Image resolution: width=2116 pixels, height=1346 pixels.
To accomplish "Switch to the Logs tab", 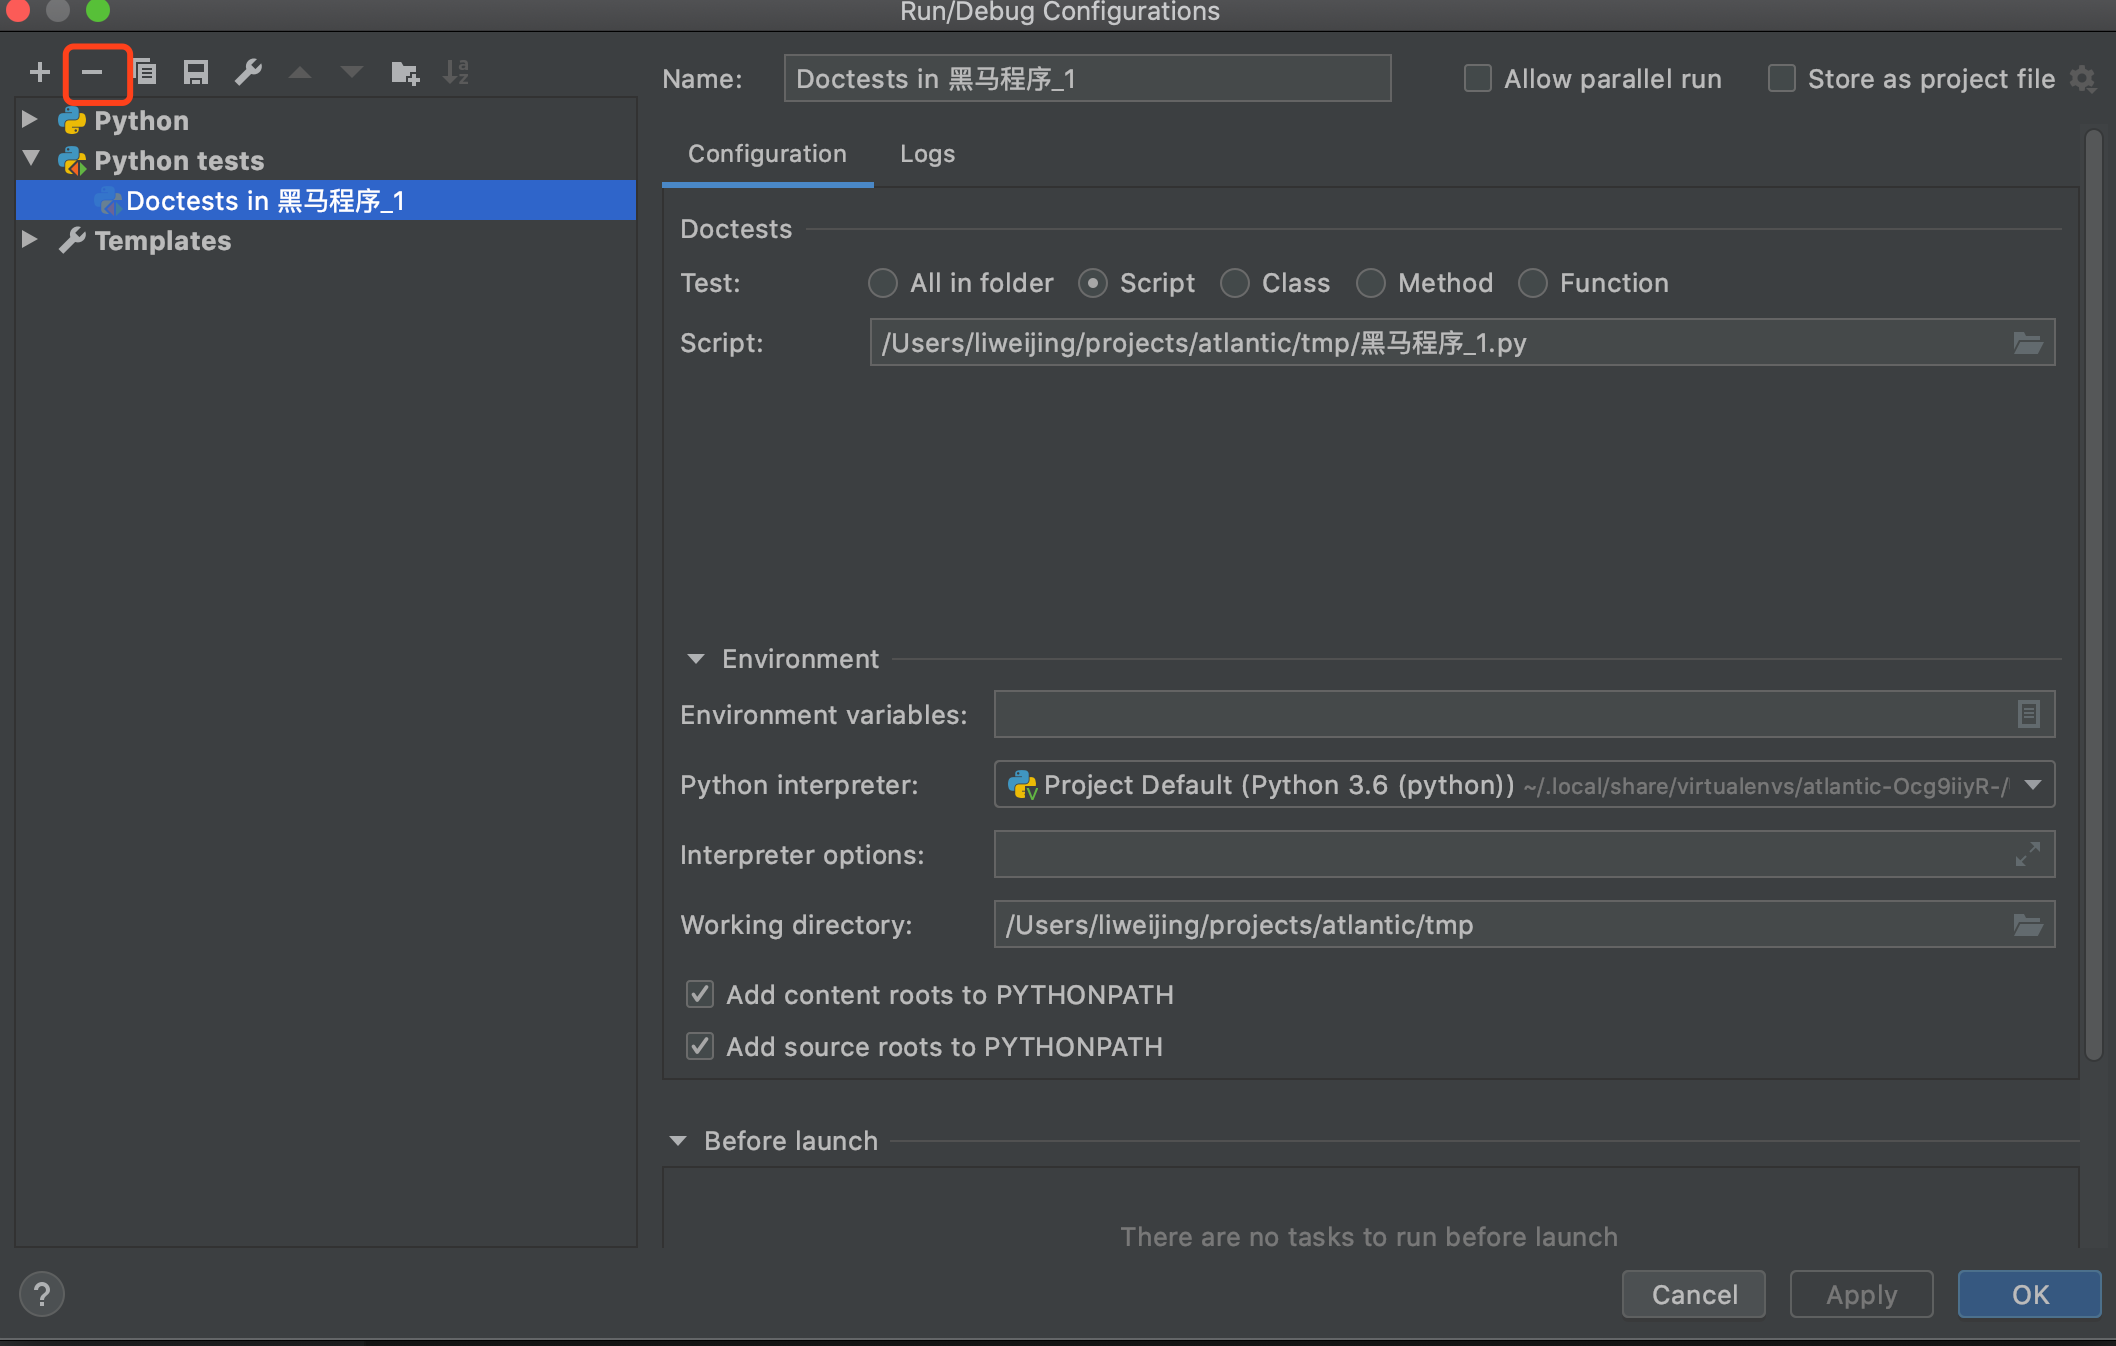I will point(927,154).
